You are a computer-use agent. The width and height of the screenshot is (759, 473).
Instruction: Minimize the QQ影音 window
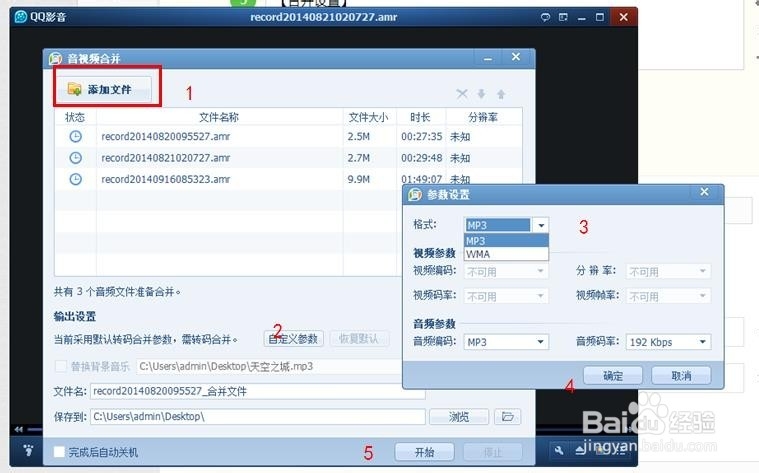point(581,18)
